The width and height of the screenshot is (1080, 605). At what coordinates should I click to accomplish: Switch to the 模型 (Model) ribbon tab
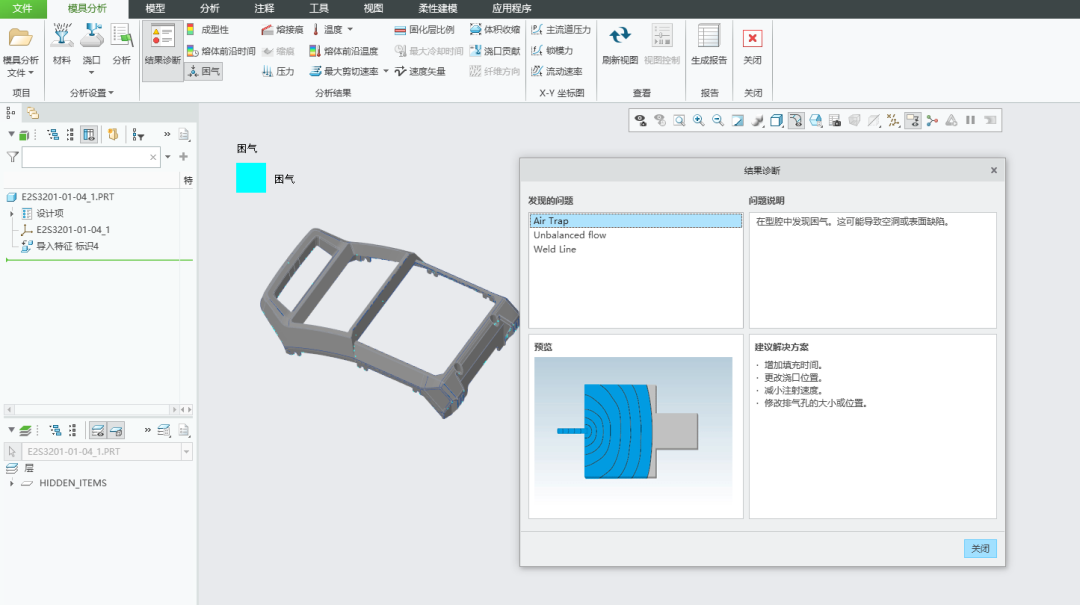[155, 9]
